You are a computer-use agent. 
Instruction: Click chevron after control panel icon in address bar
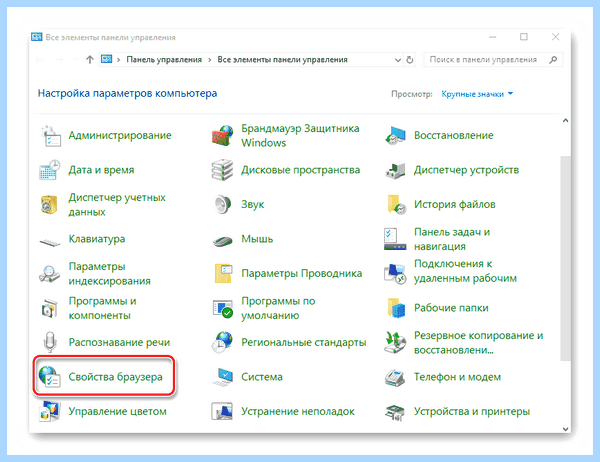[x=119, y=60]
